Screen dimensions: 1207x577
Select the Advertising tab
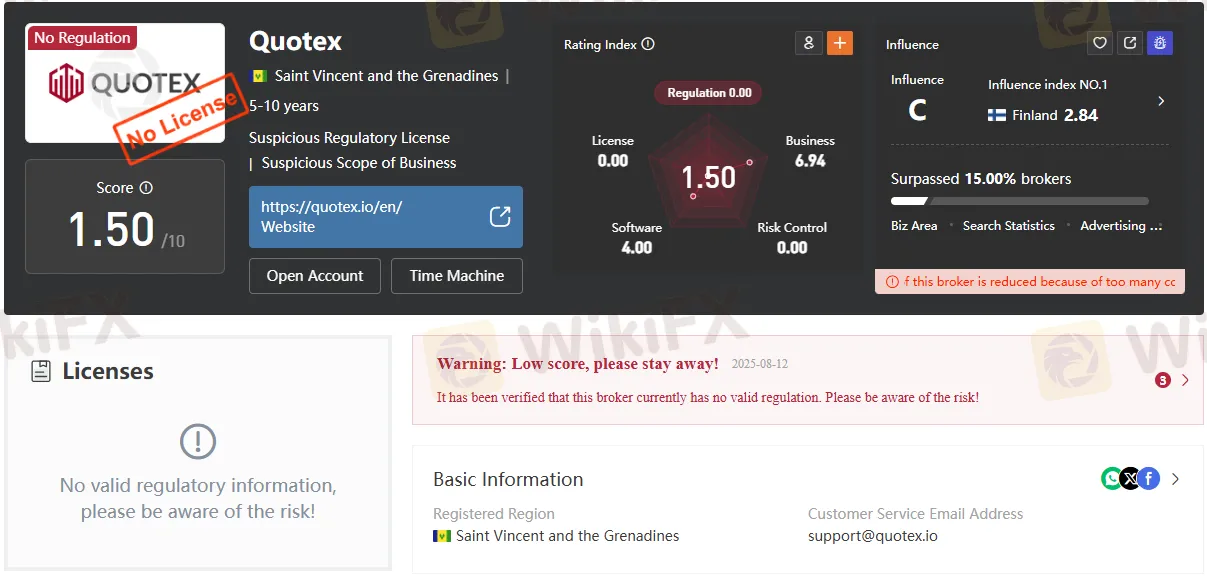pyautogui.click(x=1121, y=226)
